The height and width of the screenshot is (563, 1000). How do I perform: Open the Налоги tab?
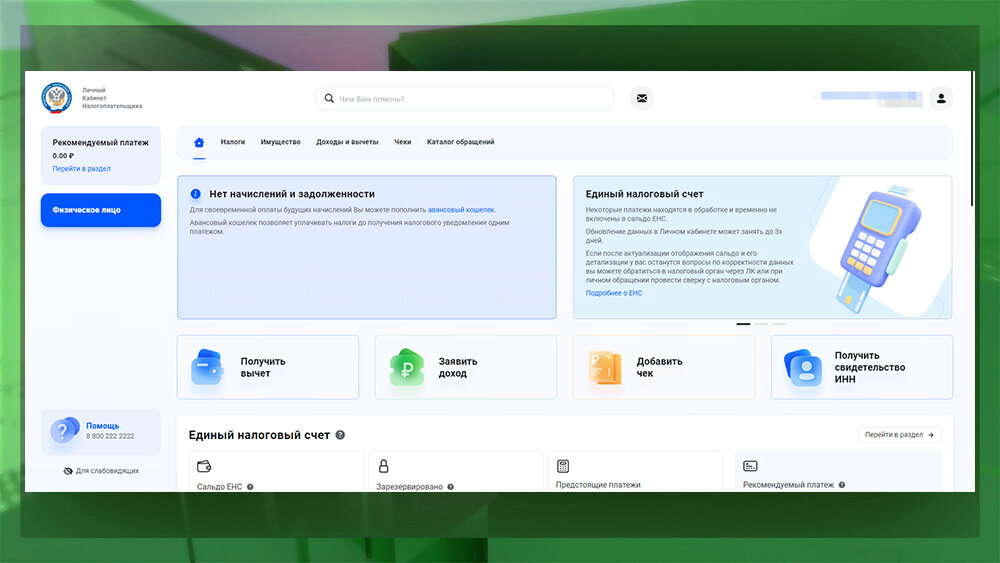pos(233,142)
